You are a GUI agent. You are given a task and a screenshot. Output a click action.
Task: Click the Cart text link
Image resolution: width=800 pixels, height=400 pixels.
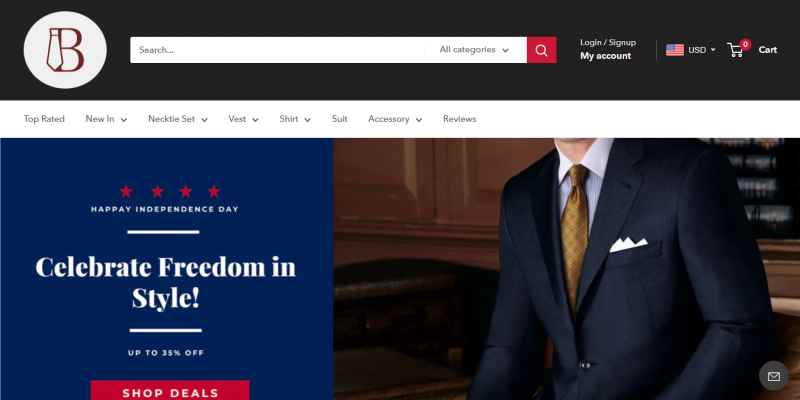pyautogui.click(x=767, y=50)
